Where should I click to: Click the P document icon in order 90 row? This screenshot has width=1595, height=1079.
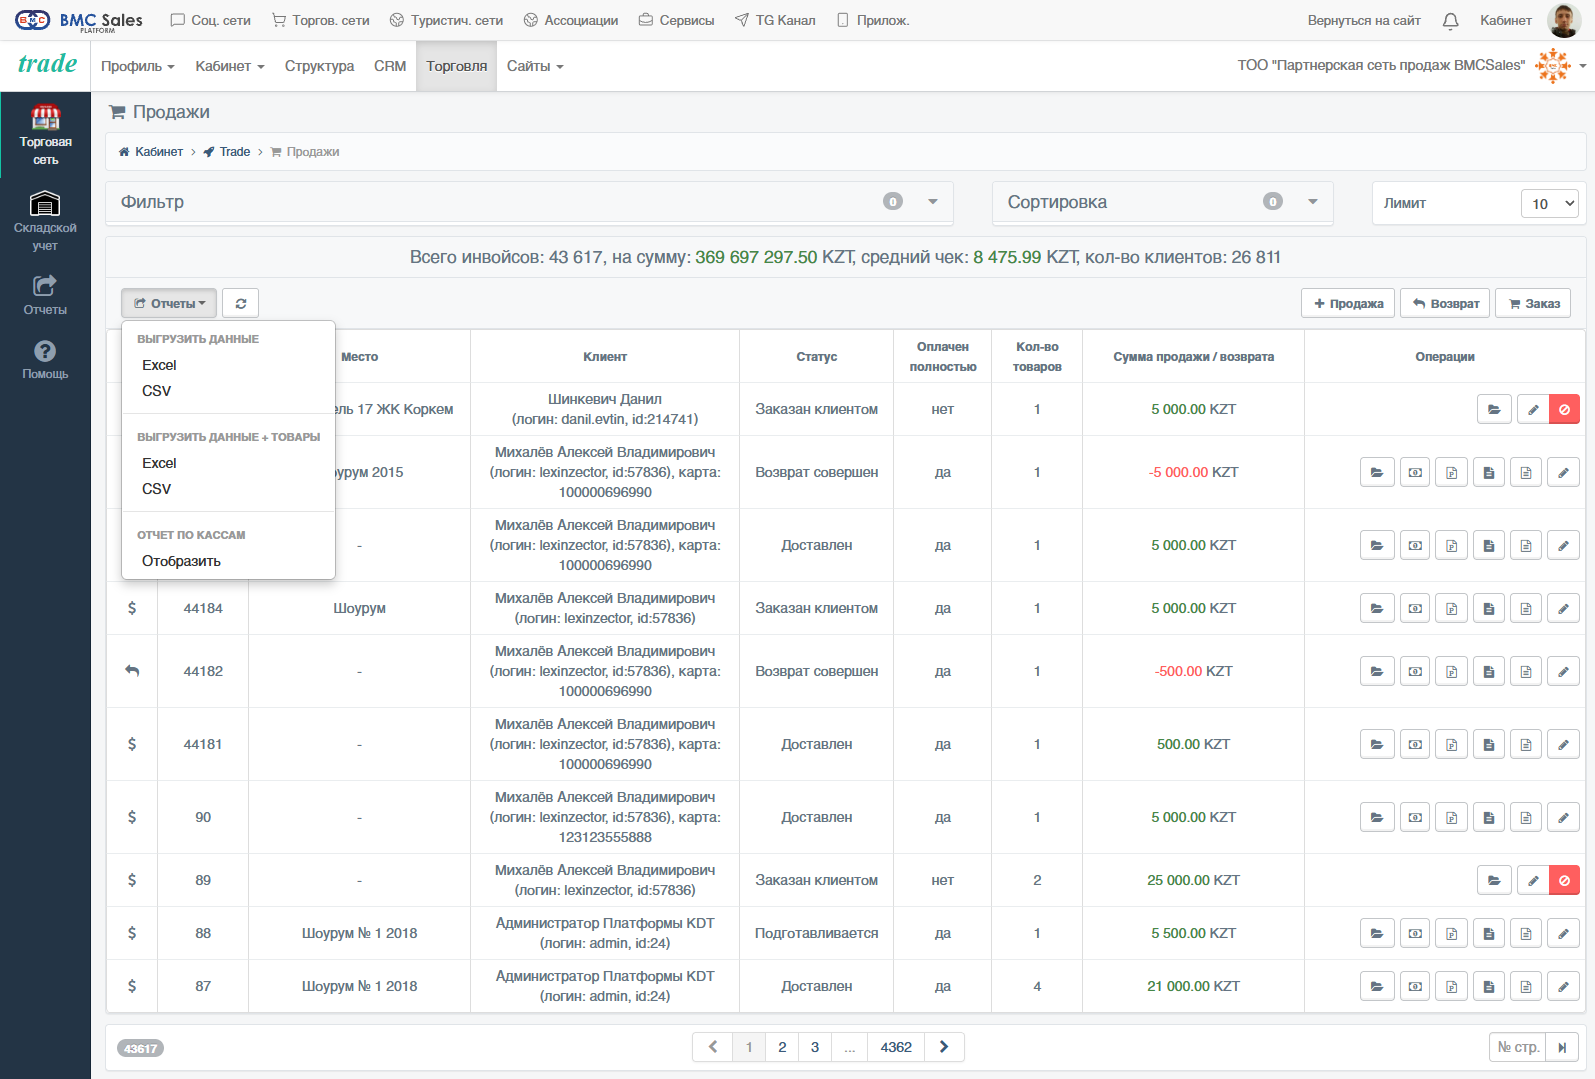pyautogui.click(x=1452, y=817)
